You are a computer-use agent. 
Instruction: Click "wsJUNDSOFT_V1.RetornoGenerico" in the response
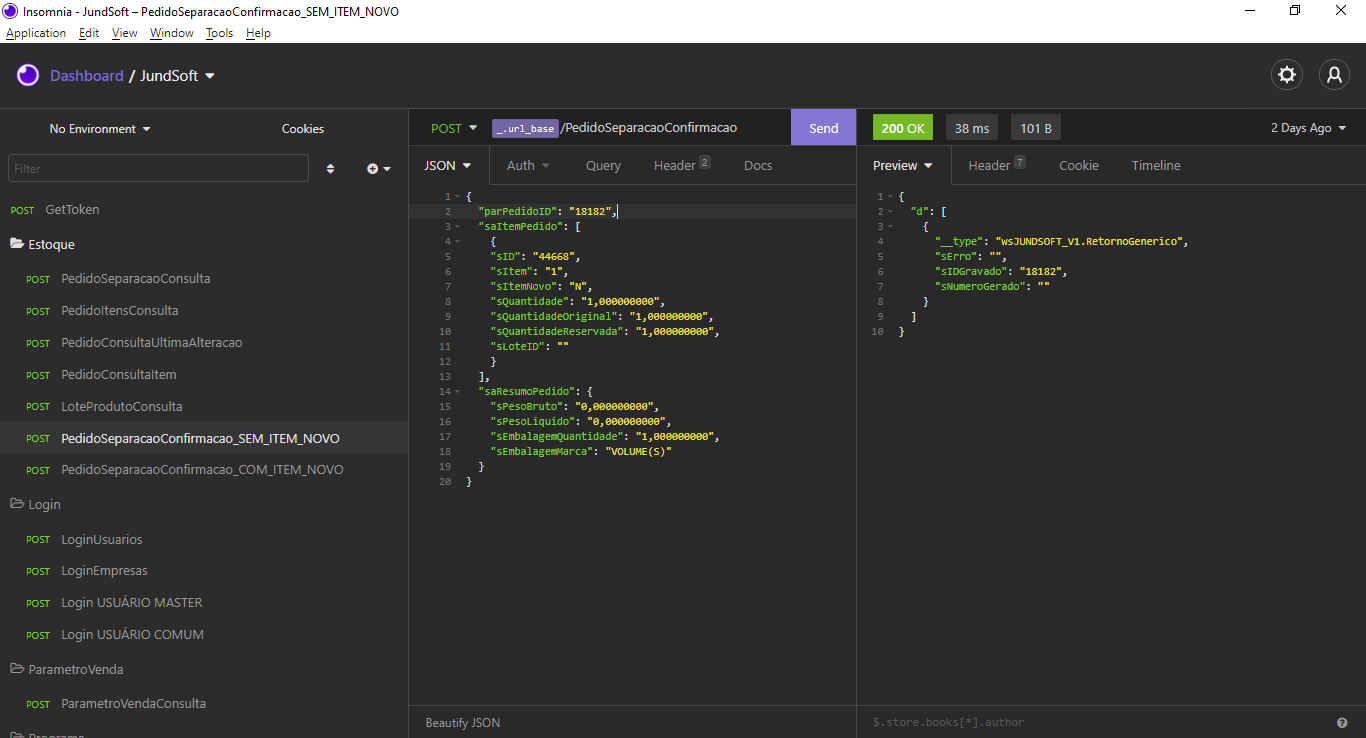(x=1090, y=241)
